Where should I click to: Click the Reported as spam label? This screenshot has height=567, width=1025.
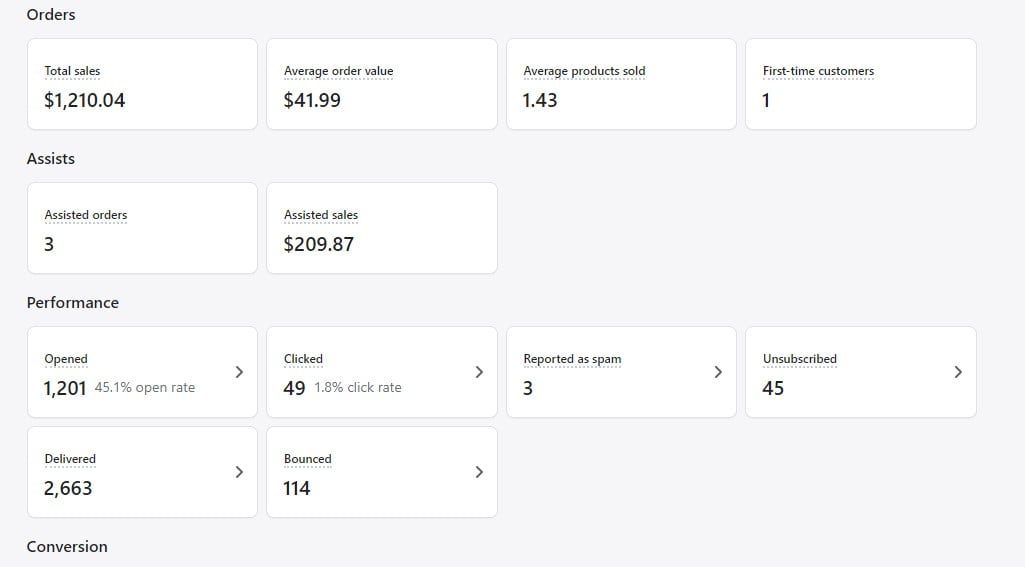click(572, 359)
